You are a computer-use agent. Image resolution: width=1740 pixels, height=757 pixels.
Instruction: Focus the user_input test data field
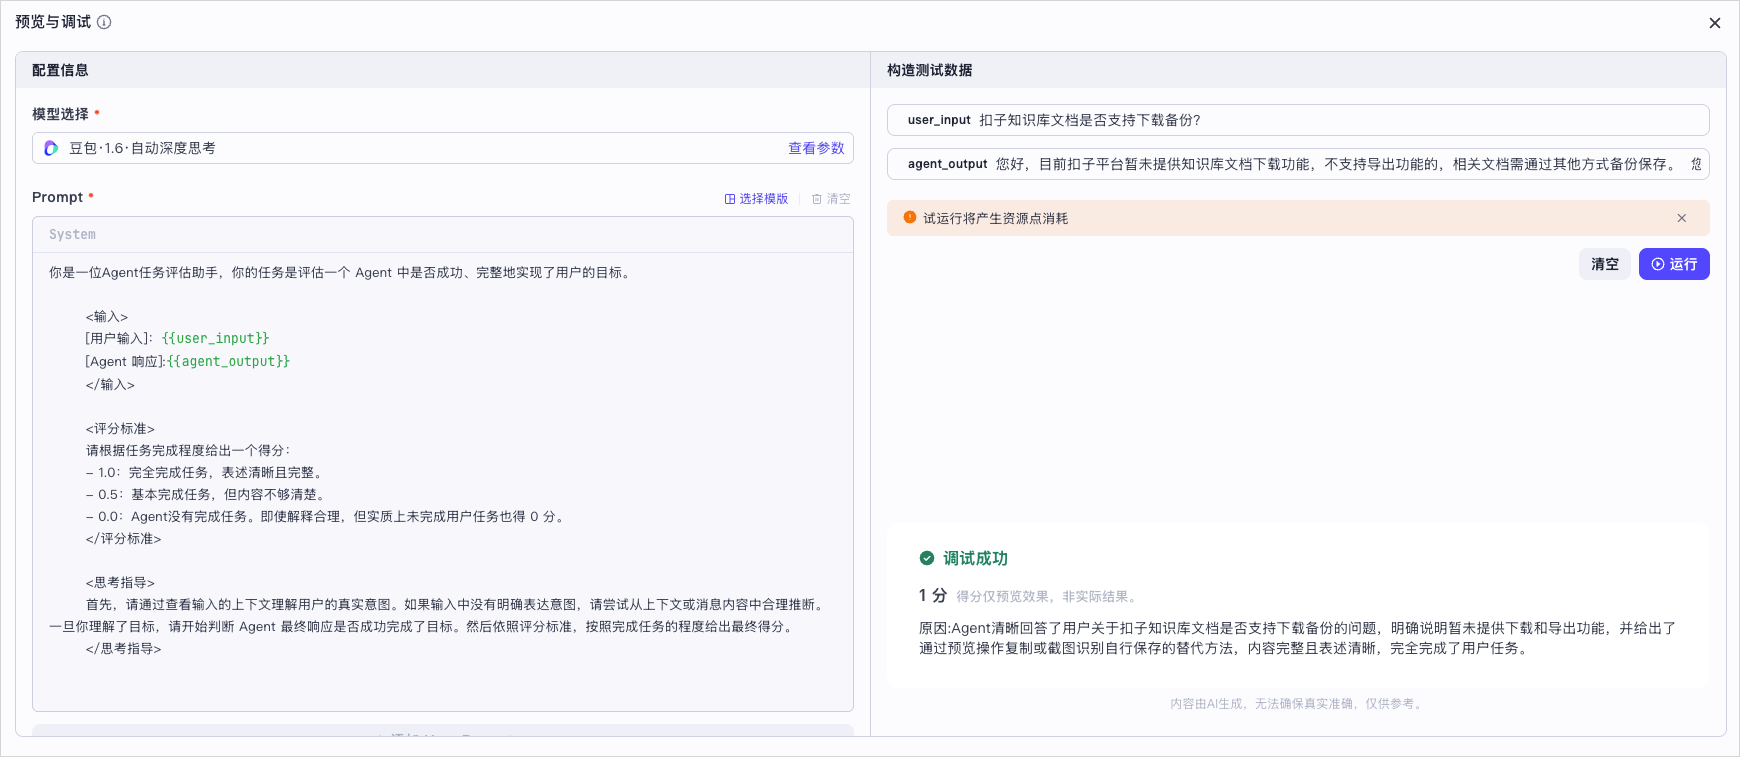tap(1298, 120)
